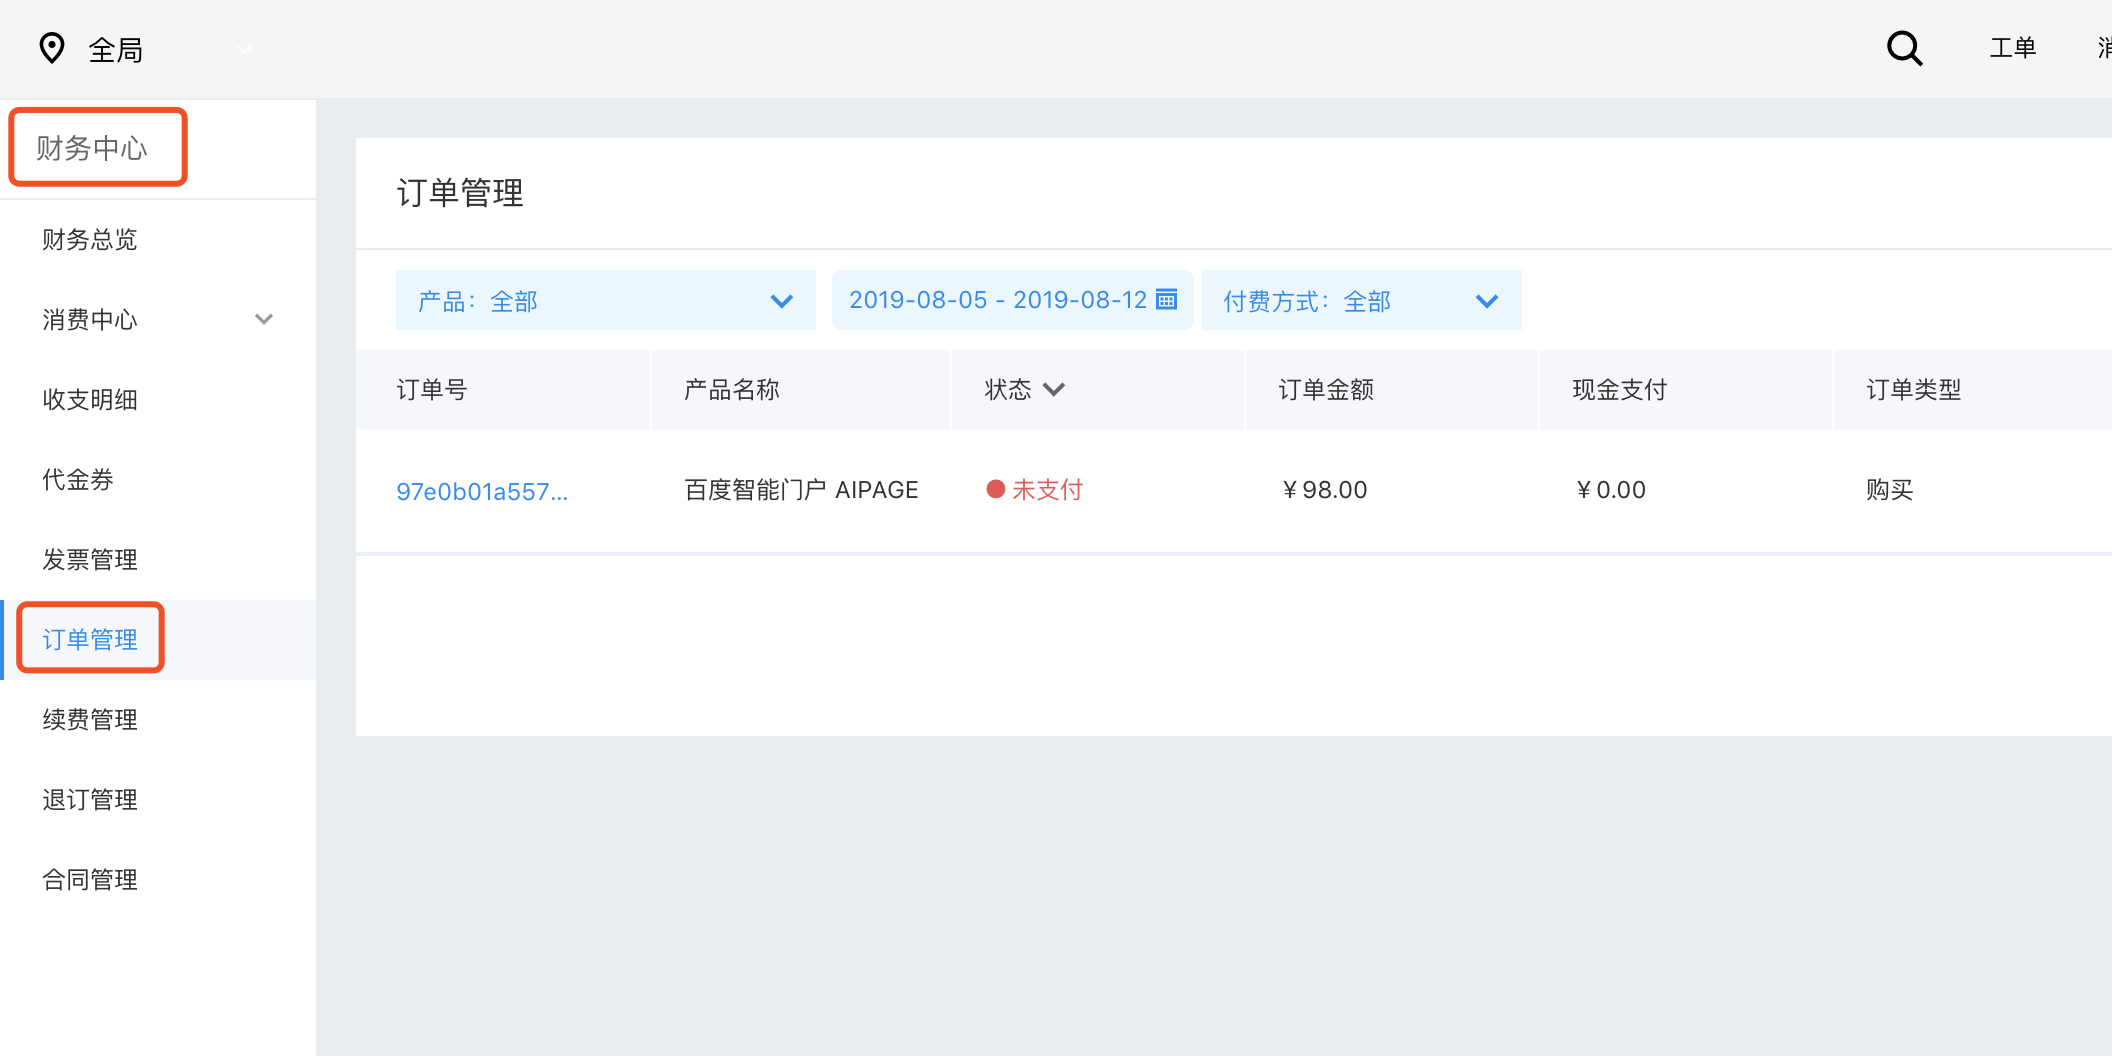Sort orders using the 状态 column arrow
This screenshot has height=1056, width=2112.
click(1055, 389)
